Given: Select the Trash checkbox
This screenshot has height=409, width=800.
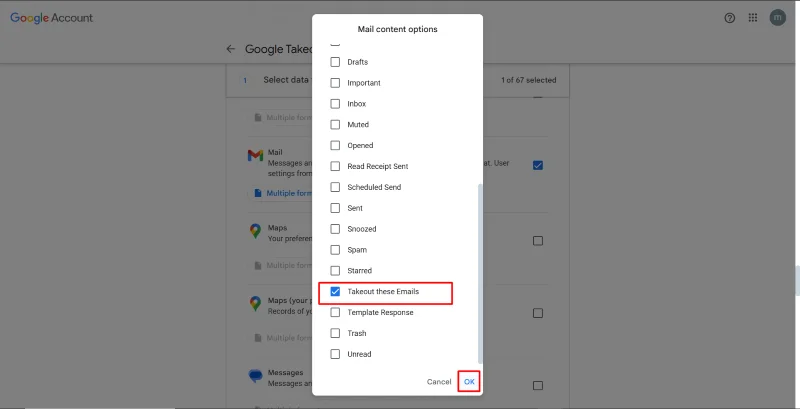Looking at the screenshot, I should coord(335,334).
